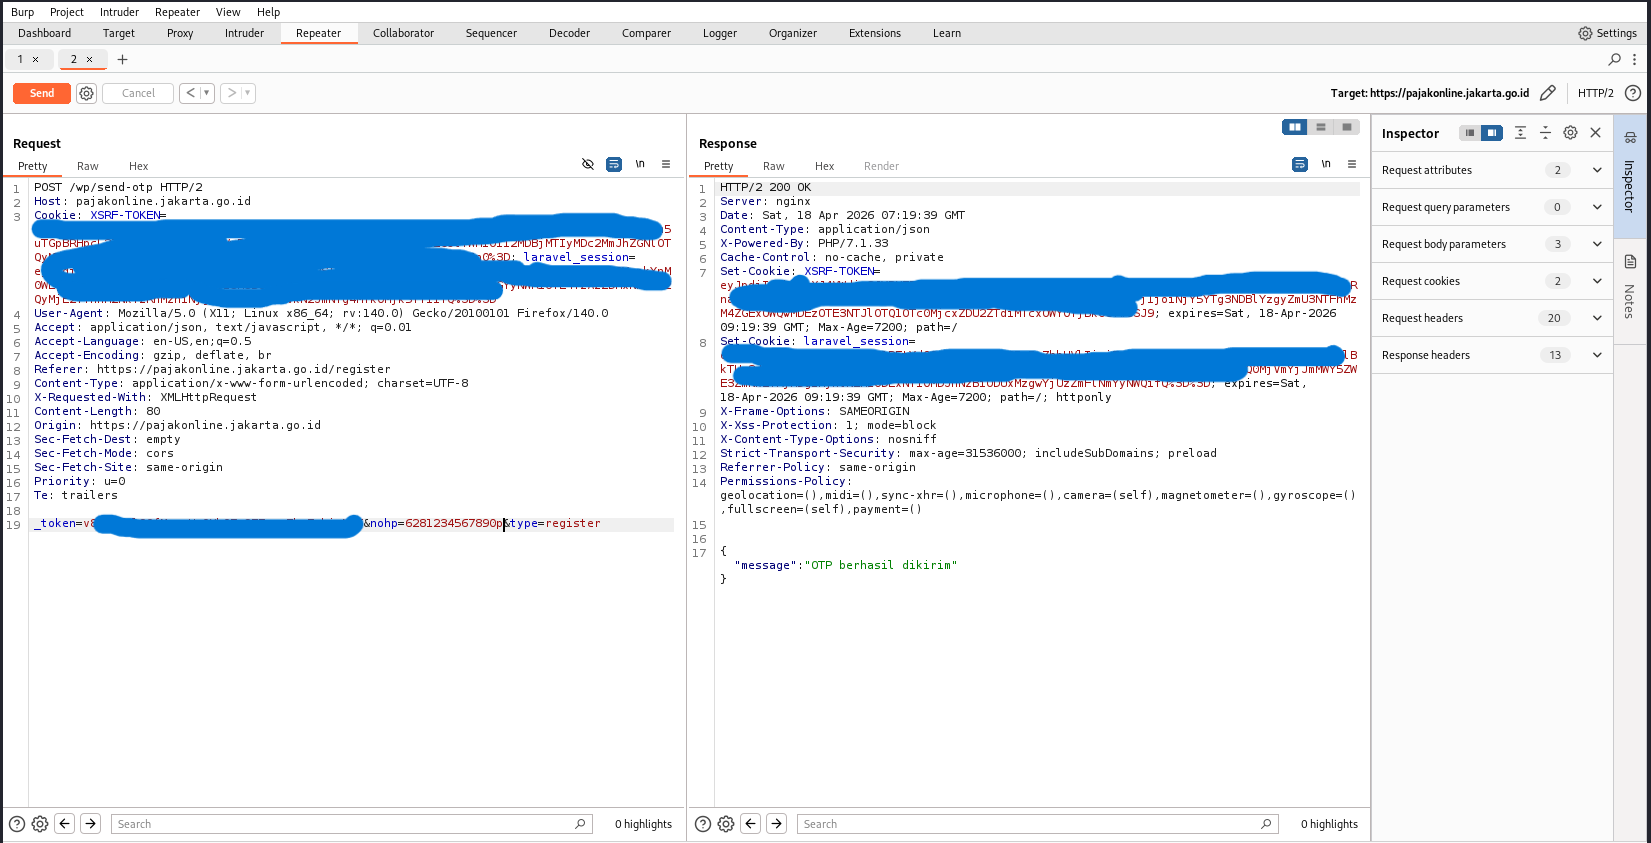Toggle non-printable \n characters in Response
The image size is (1651, 843).
tap(1326, 164)
